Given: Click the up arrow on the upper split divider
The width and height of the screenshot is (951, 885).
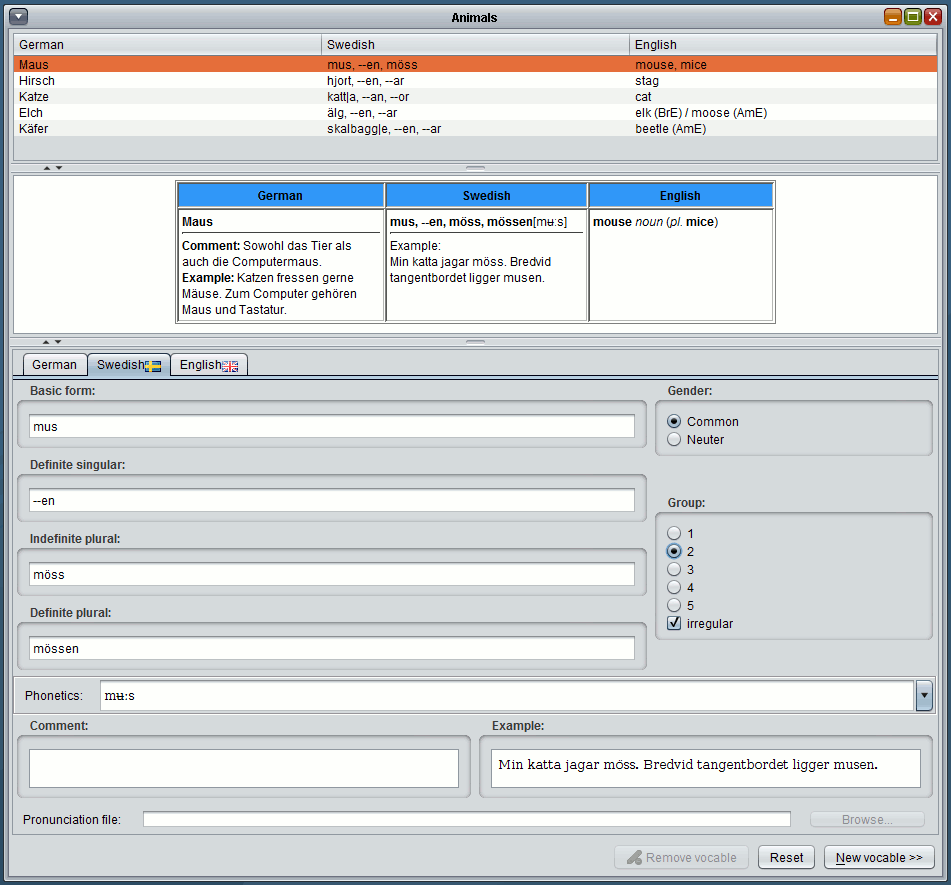Looking at the screenshot, I should (x=47, y=168).
